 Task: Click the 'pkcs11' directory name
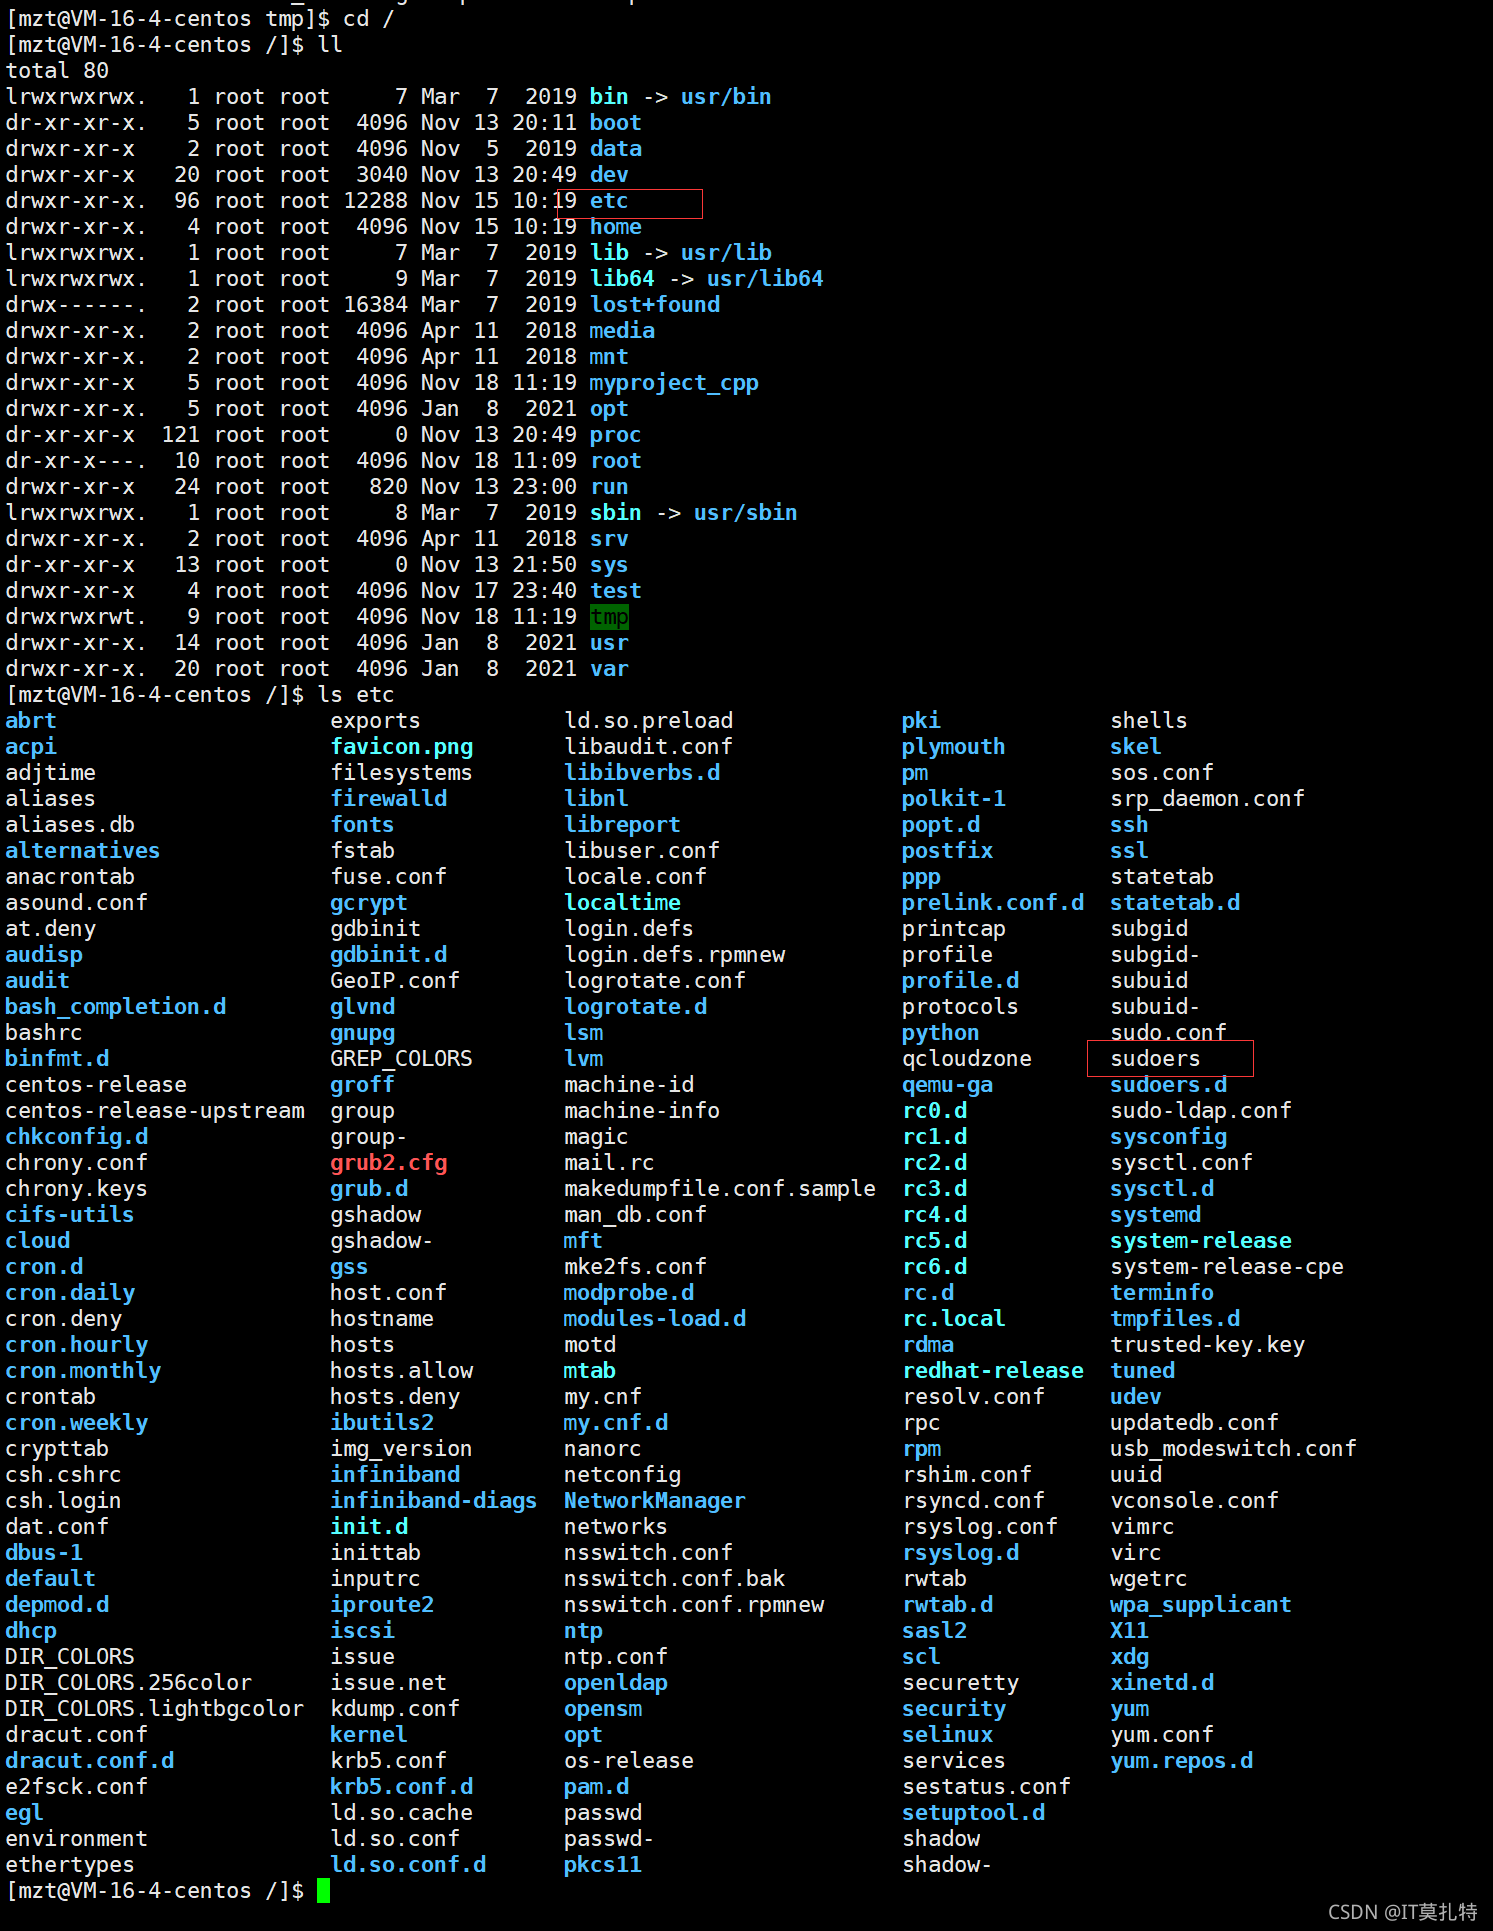(603, 1865)
